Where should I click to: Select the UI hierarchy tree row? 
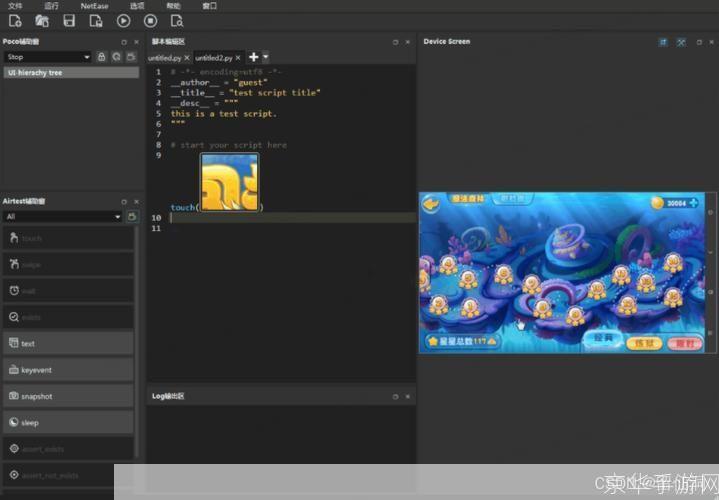click(71, 72)
